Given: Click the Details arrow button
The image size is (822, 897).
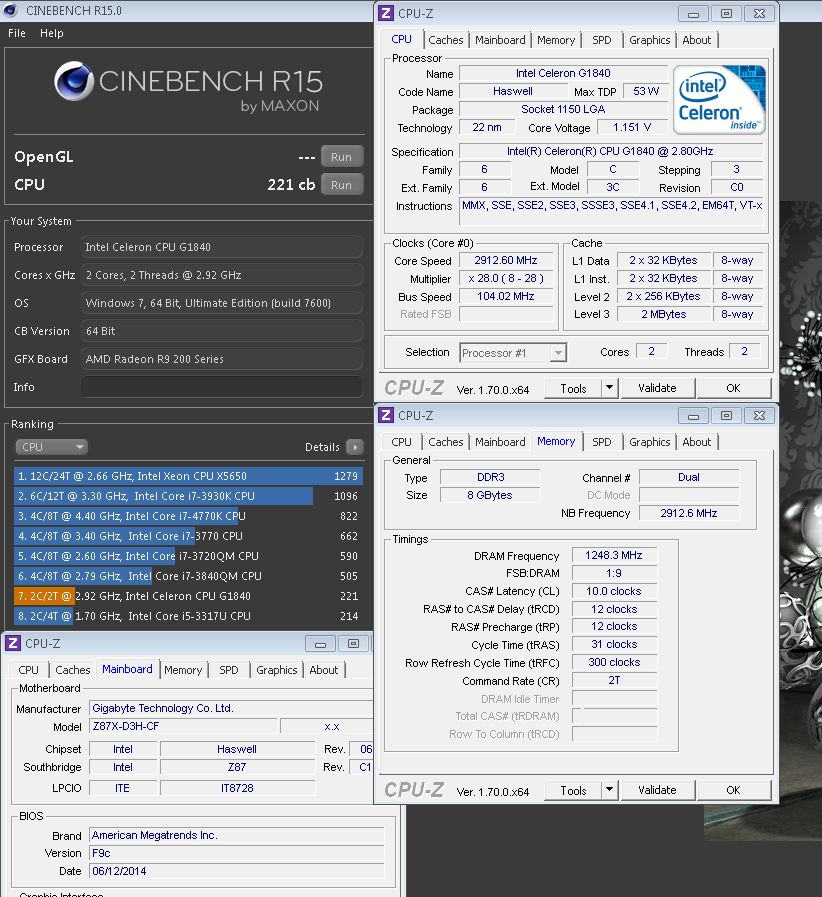Looking at the screenshot, I should (355, 447).
